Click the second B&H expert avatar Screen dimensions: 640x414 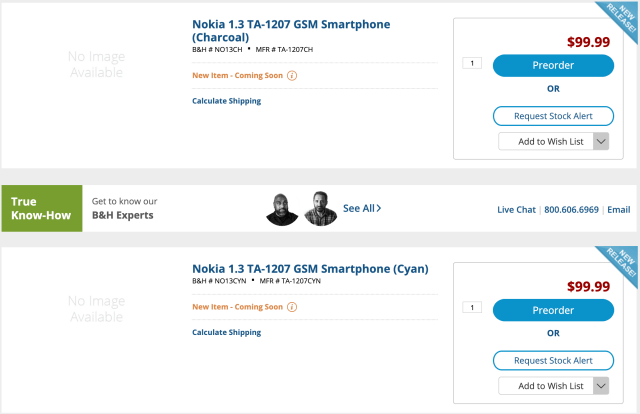pos(321,208)
